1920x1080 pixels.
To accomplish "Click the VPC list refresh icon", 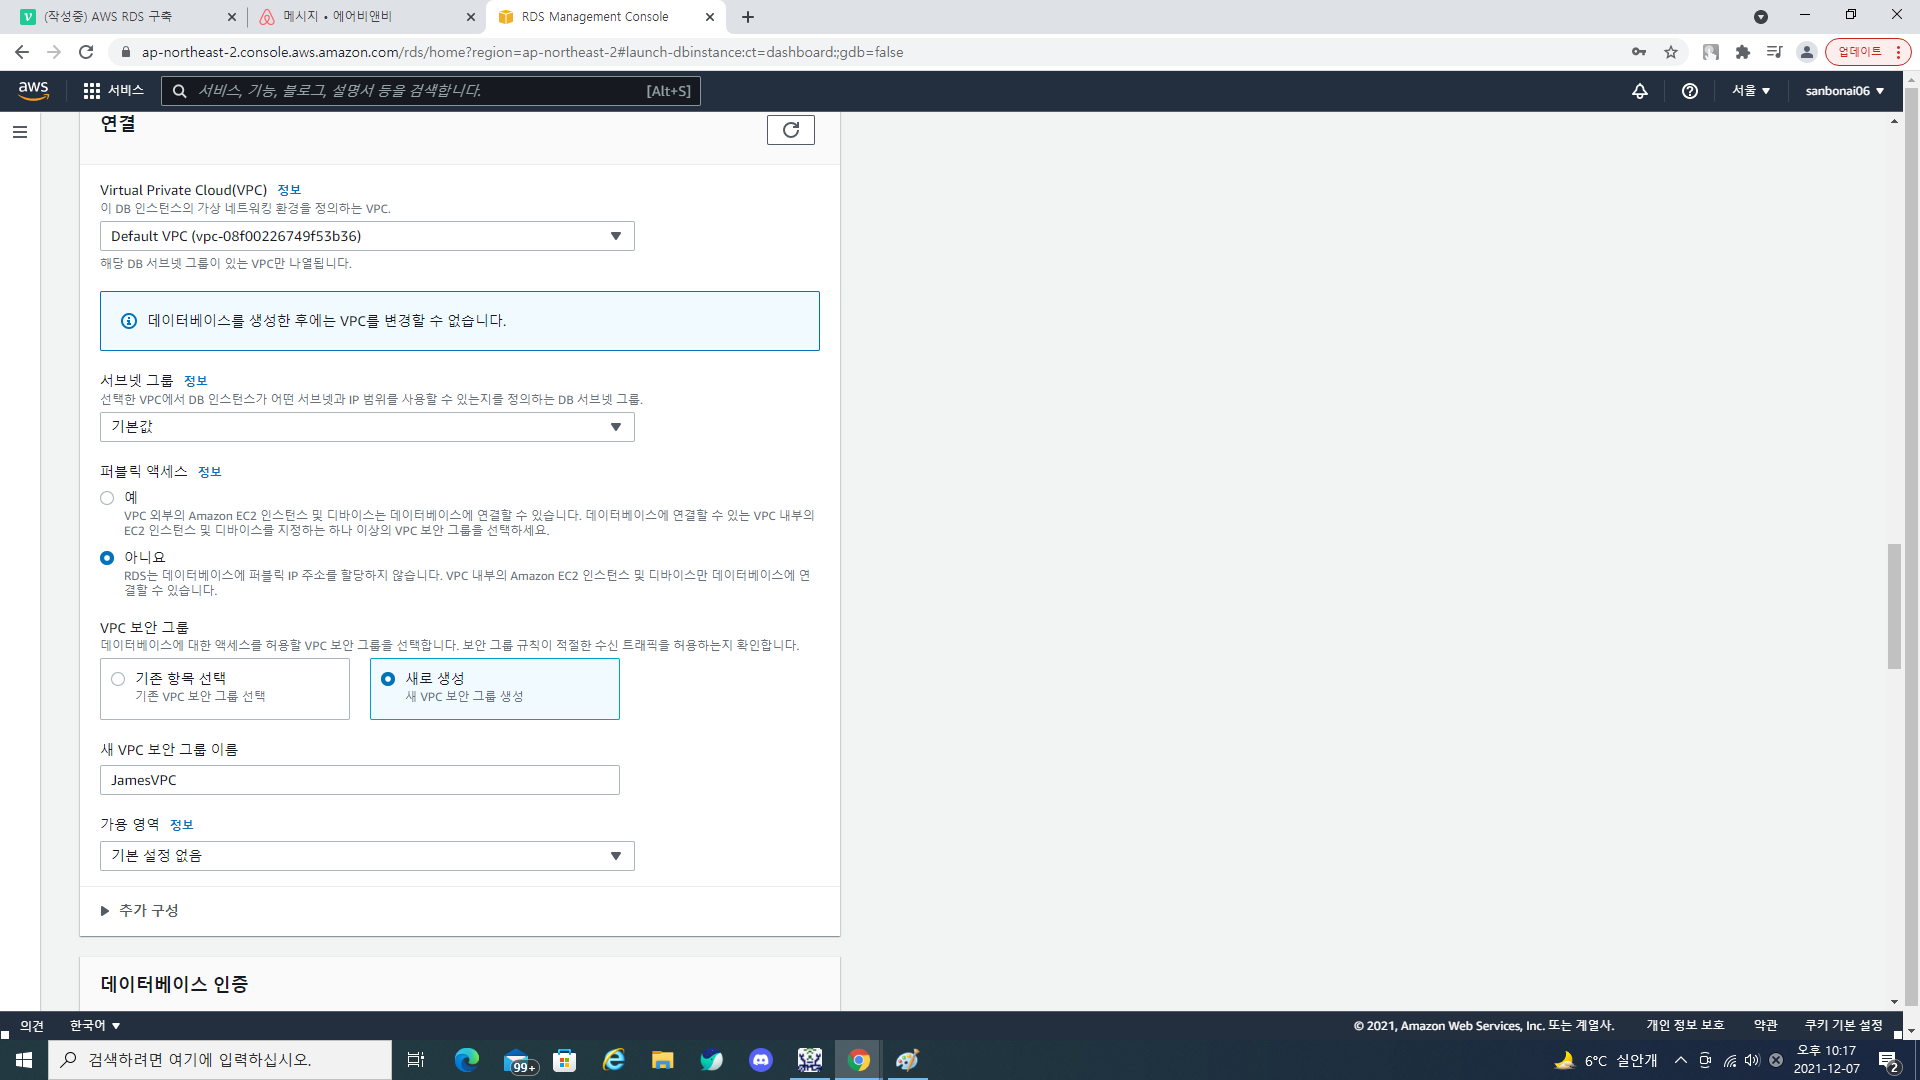I will tap(790, 130).
